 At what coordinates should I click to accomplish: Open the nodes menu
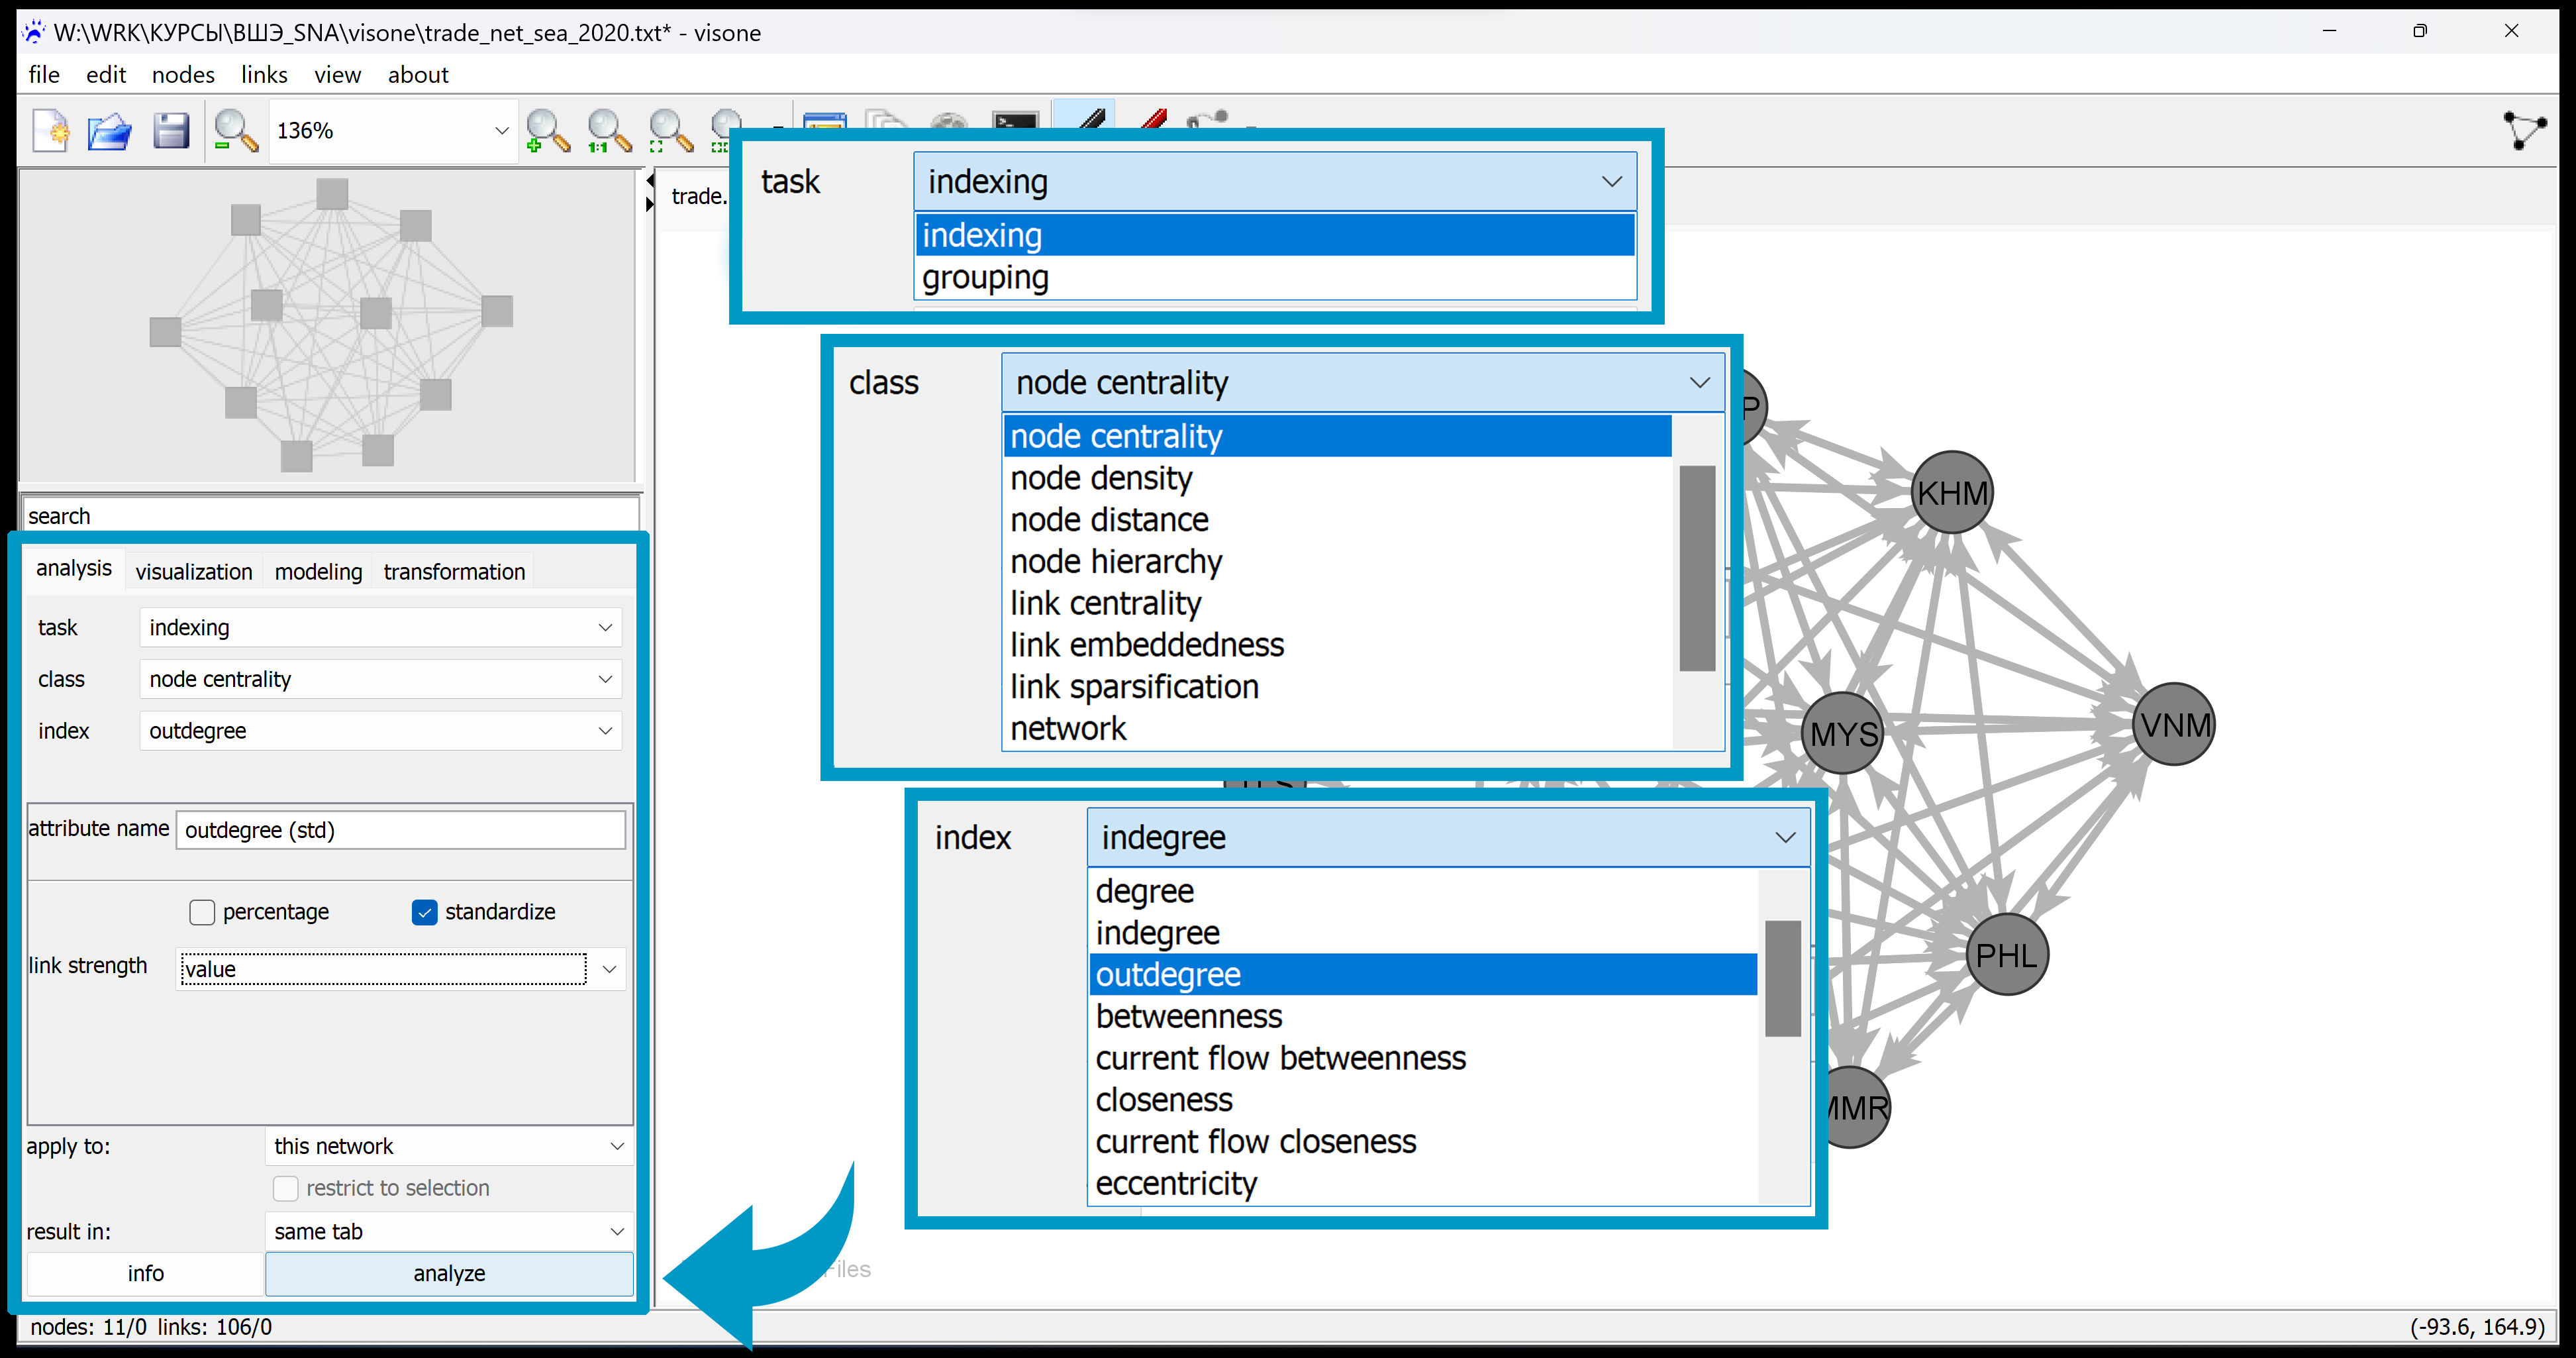click(183, 75)
